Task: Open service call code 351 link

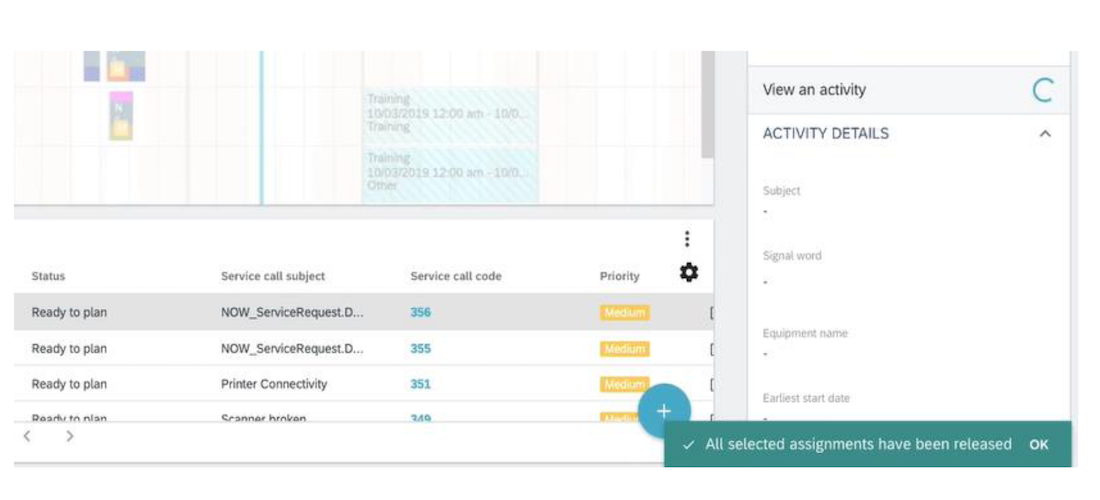Action: tap(420, 384)
